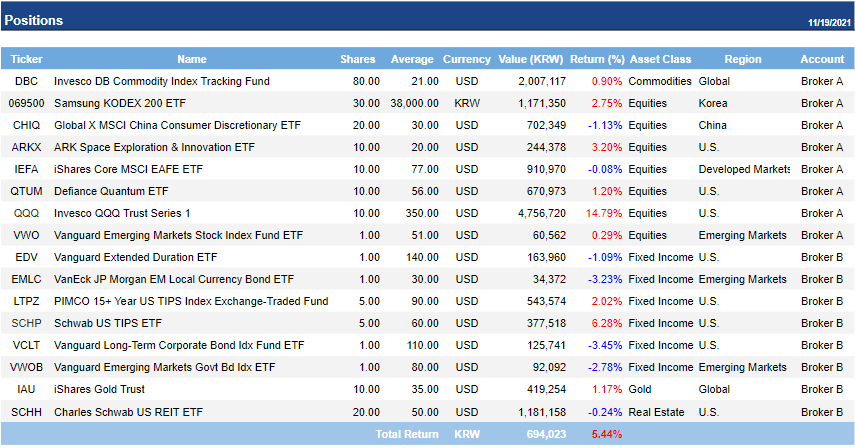The height and width of the screenshot is (448, 855).
Task: Click the 11/19/2021 date in header
Action: pos(827,22)
